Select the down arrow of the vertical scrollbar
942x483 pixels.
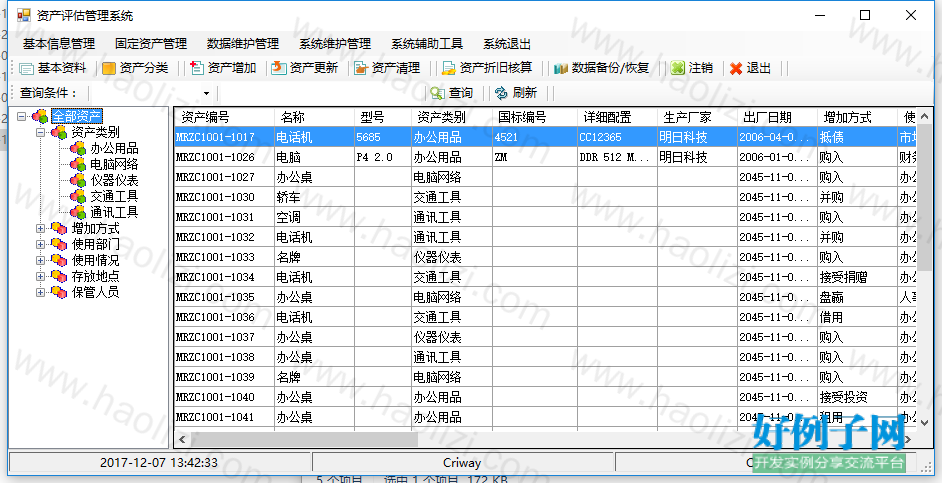(924, 422)
